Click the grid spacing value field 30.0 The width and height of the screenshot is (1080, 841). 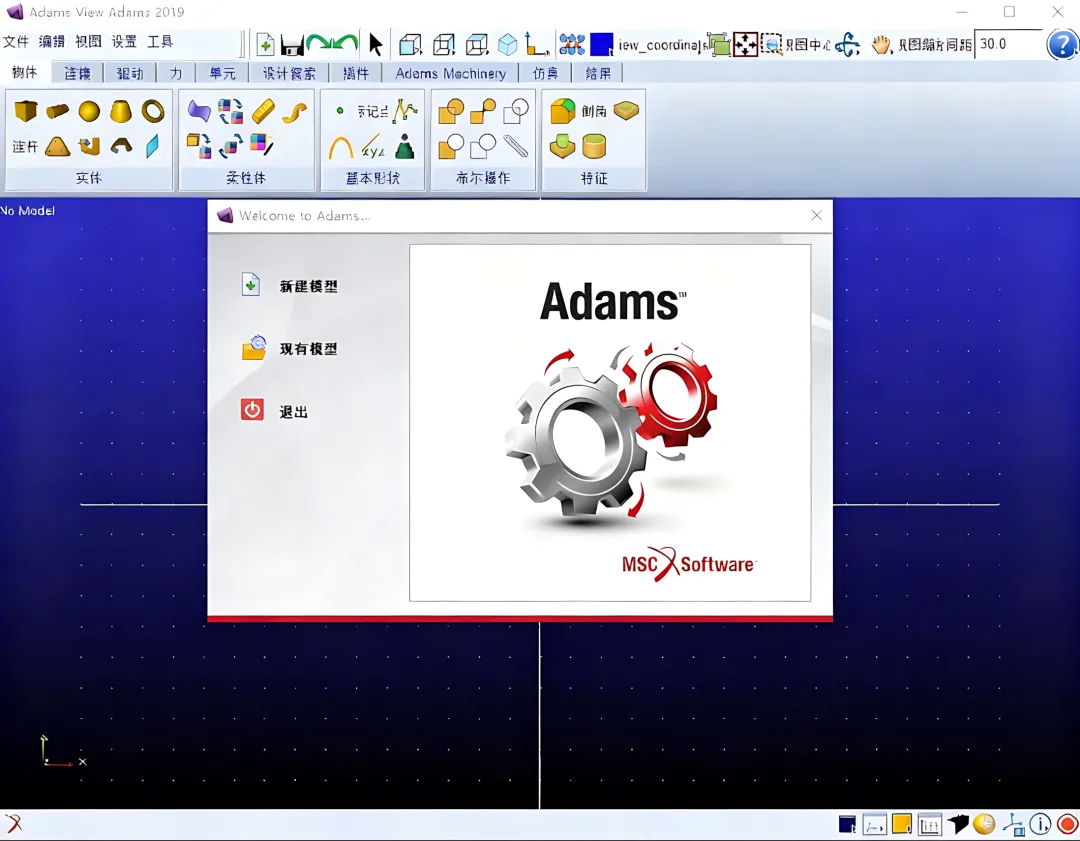pyautogui.click(x=1008, y=44)
